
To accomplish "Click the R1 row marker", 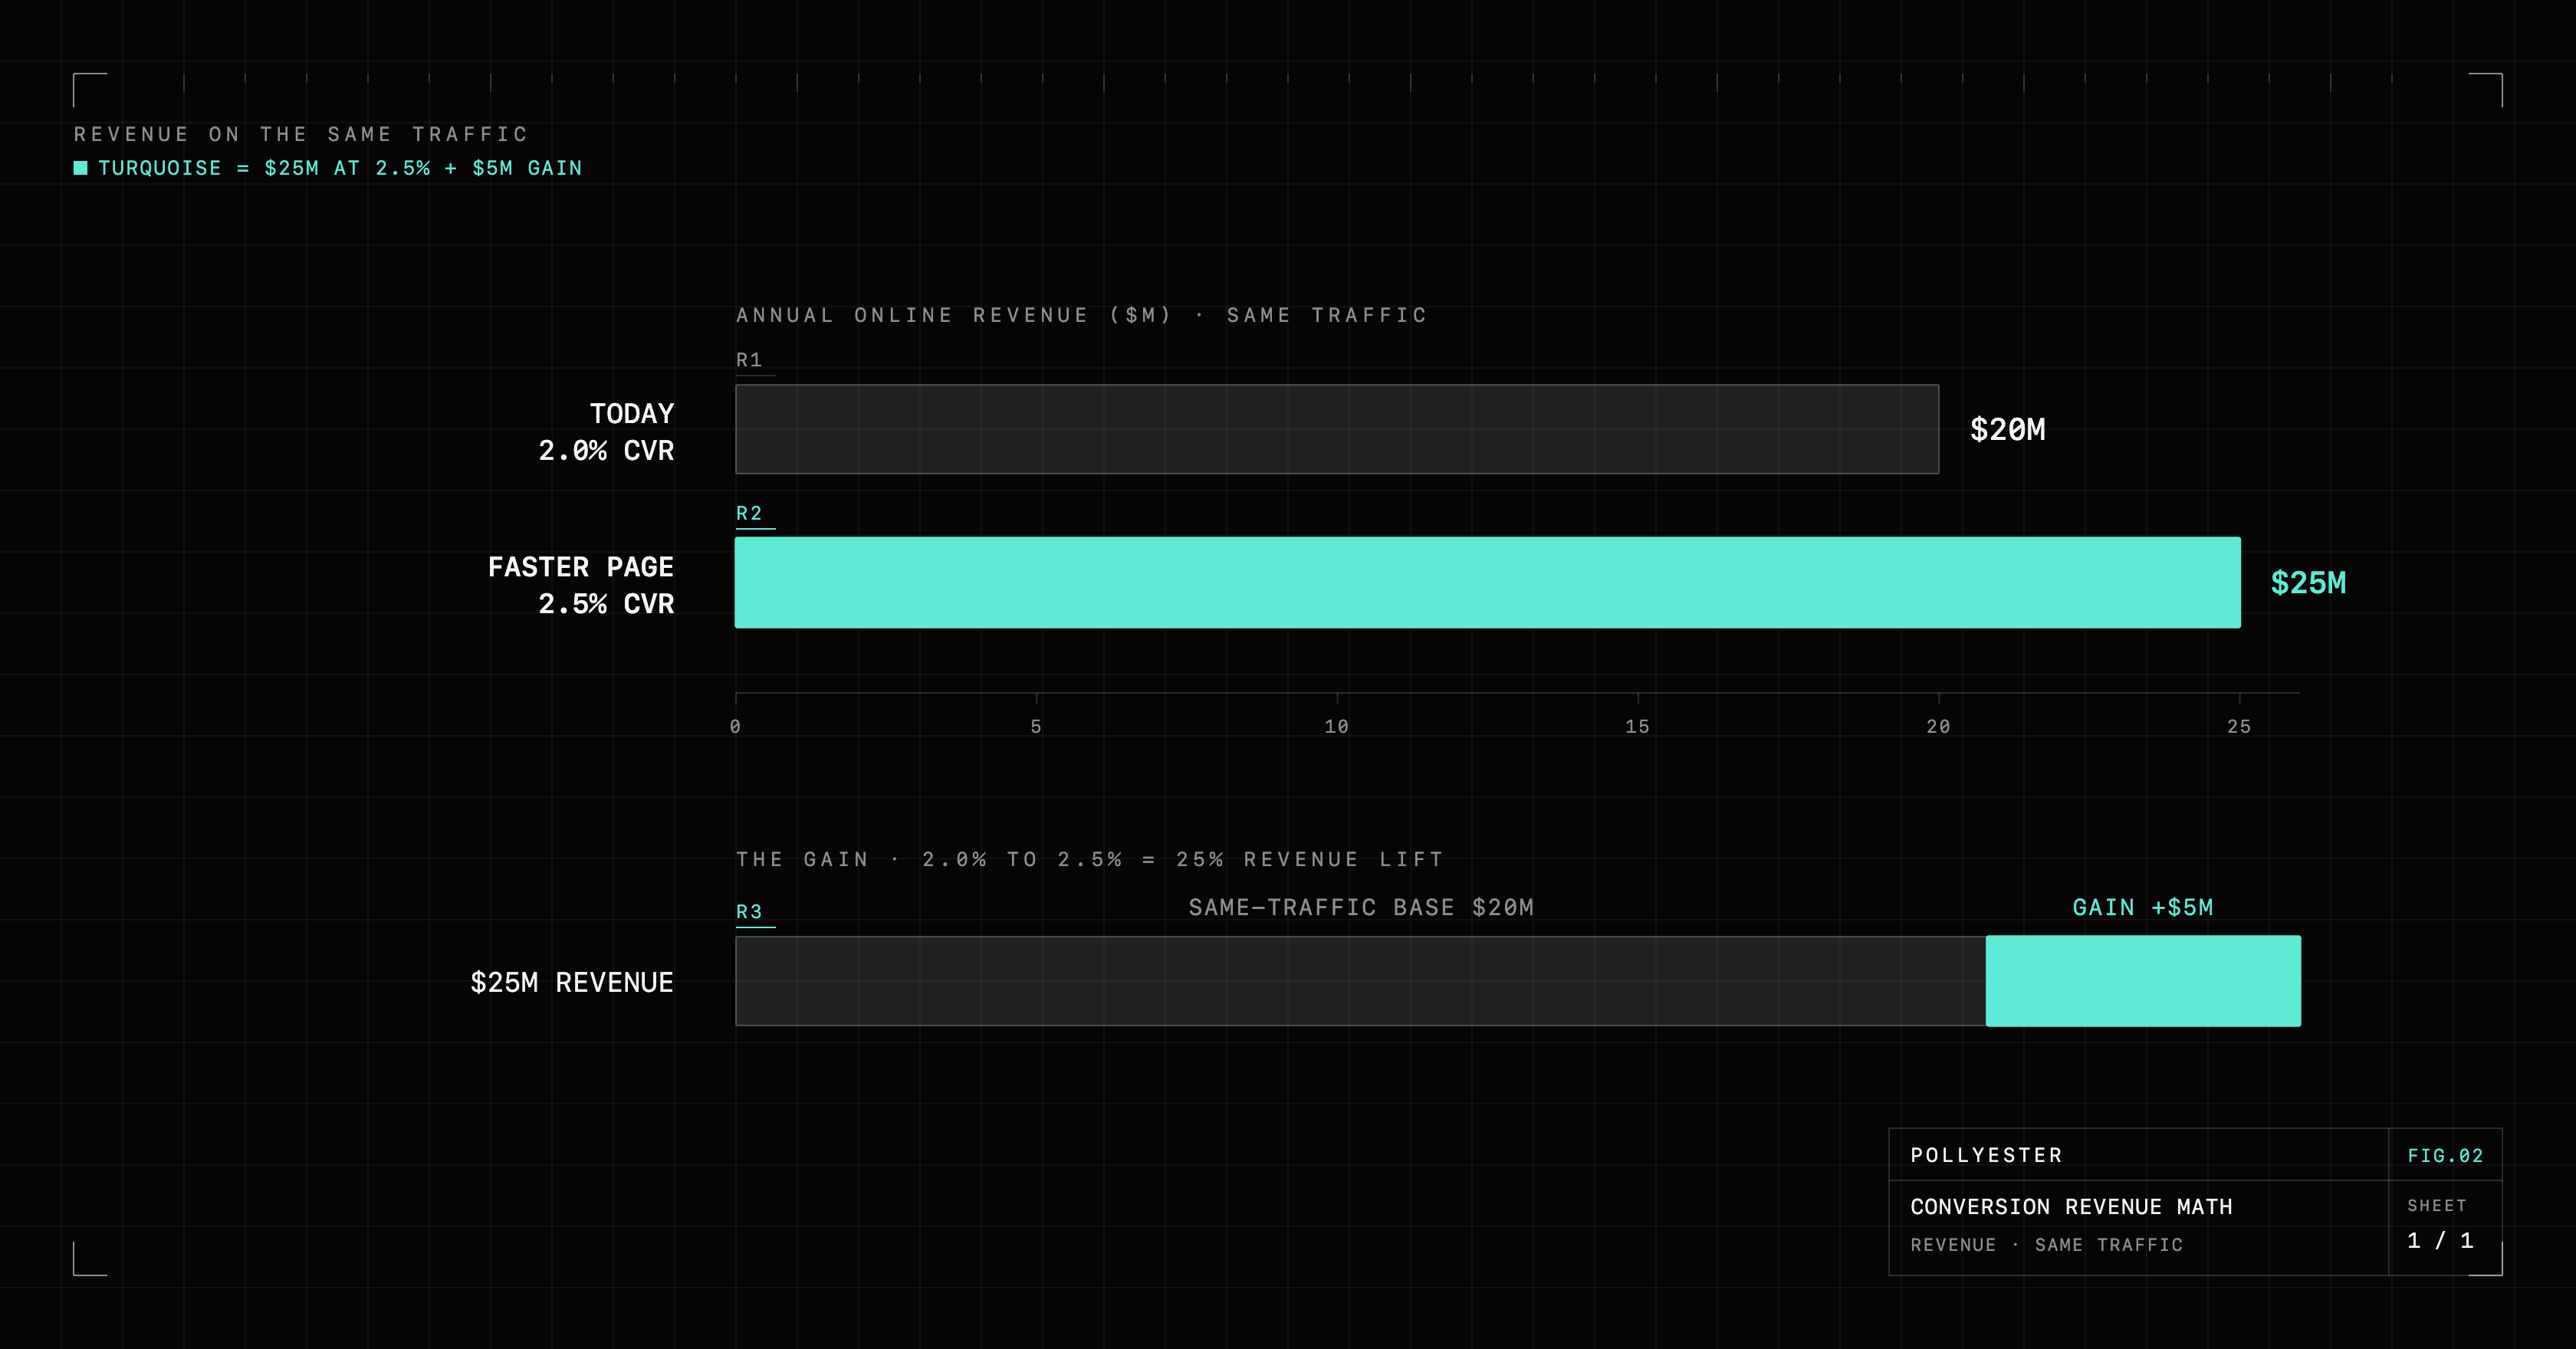I will [750, 360].
